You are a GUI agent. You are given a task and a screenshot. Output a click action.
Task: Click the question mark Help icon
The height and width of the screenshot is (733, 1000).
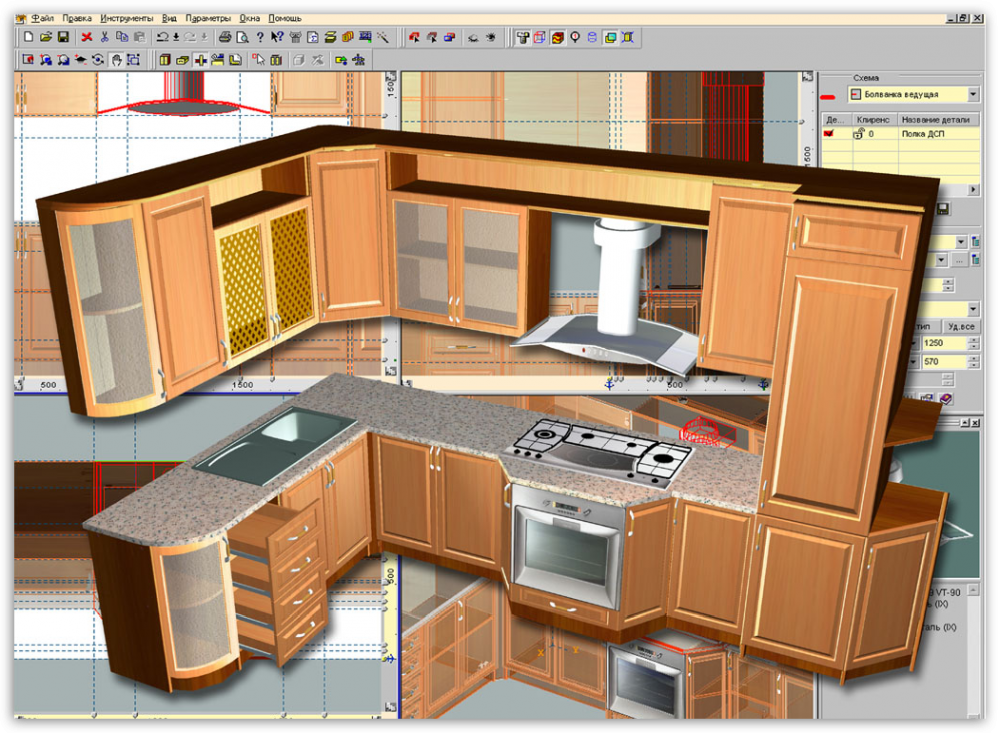[x=260, y=37]
